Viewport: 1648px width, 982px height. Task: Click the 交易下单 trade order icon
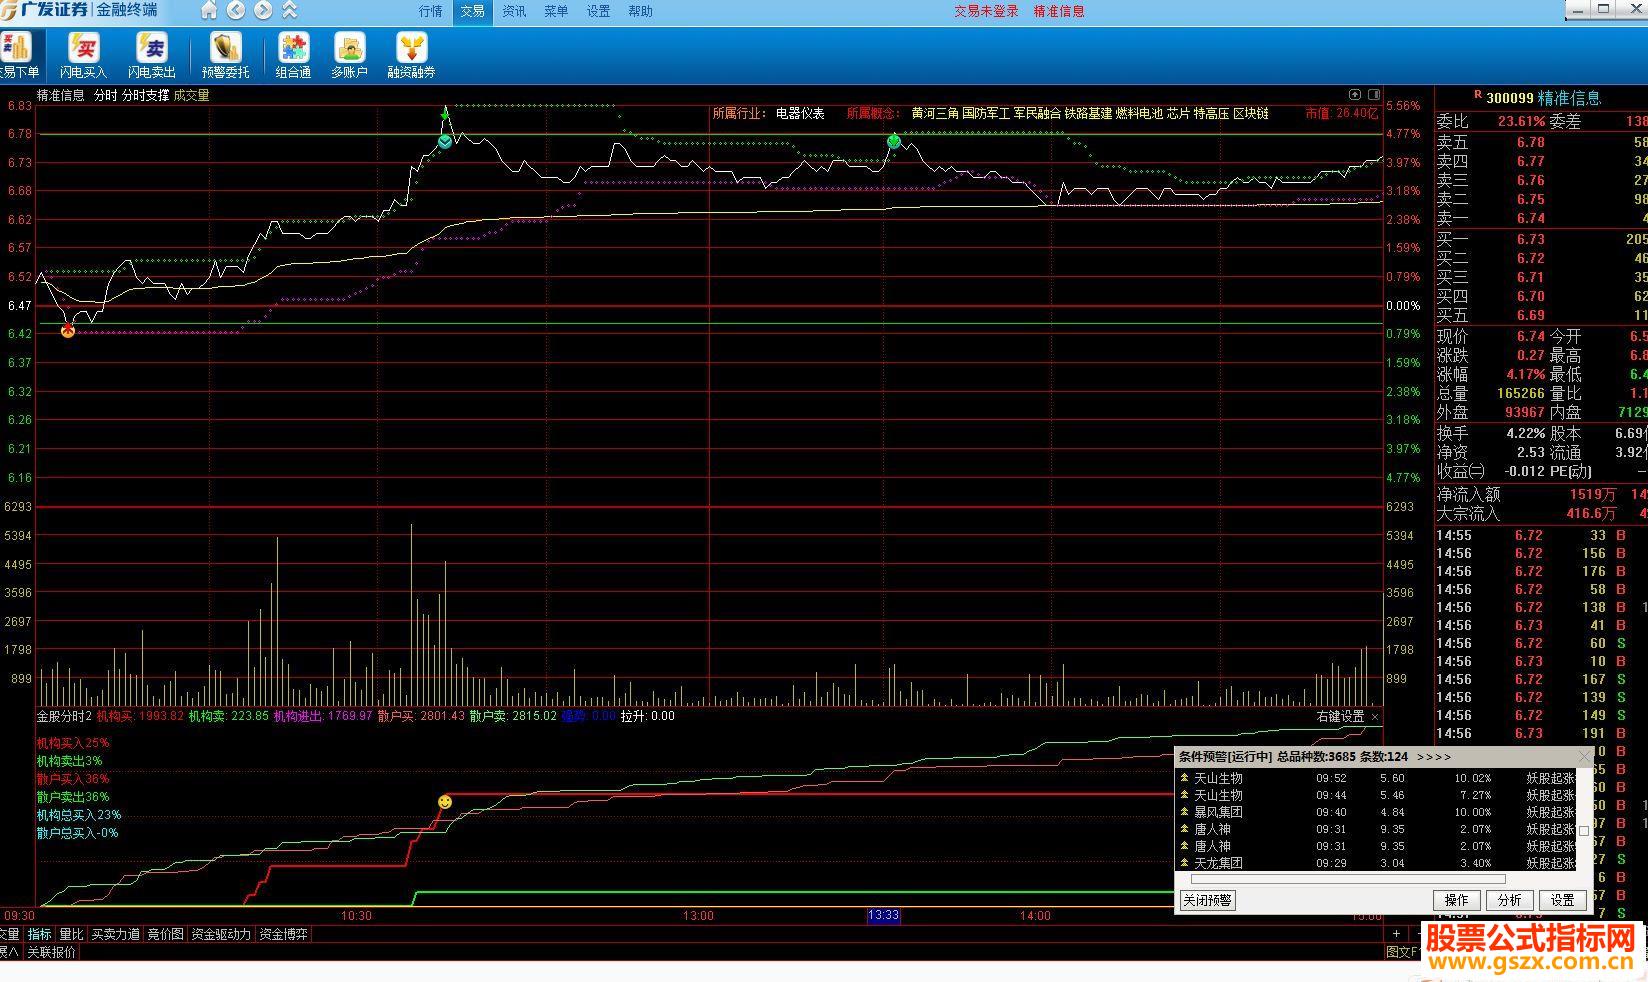click(18, 55)
